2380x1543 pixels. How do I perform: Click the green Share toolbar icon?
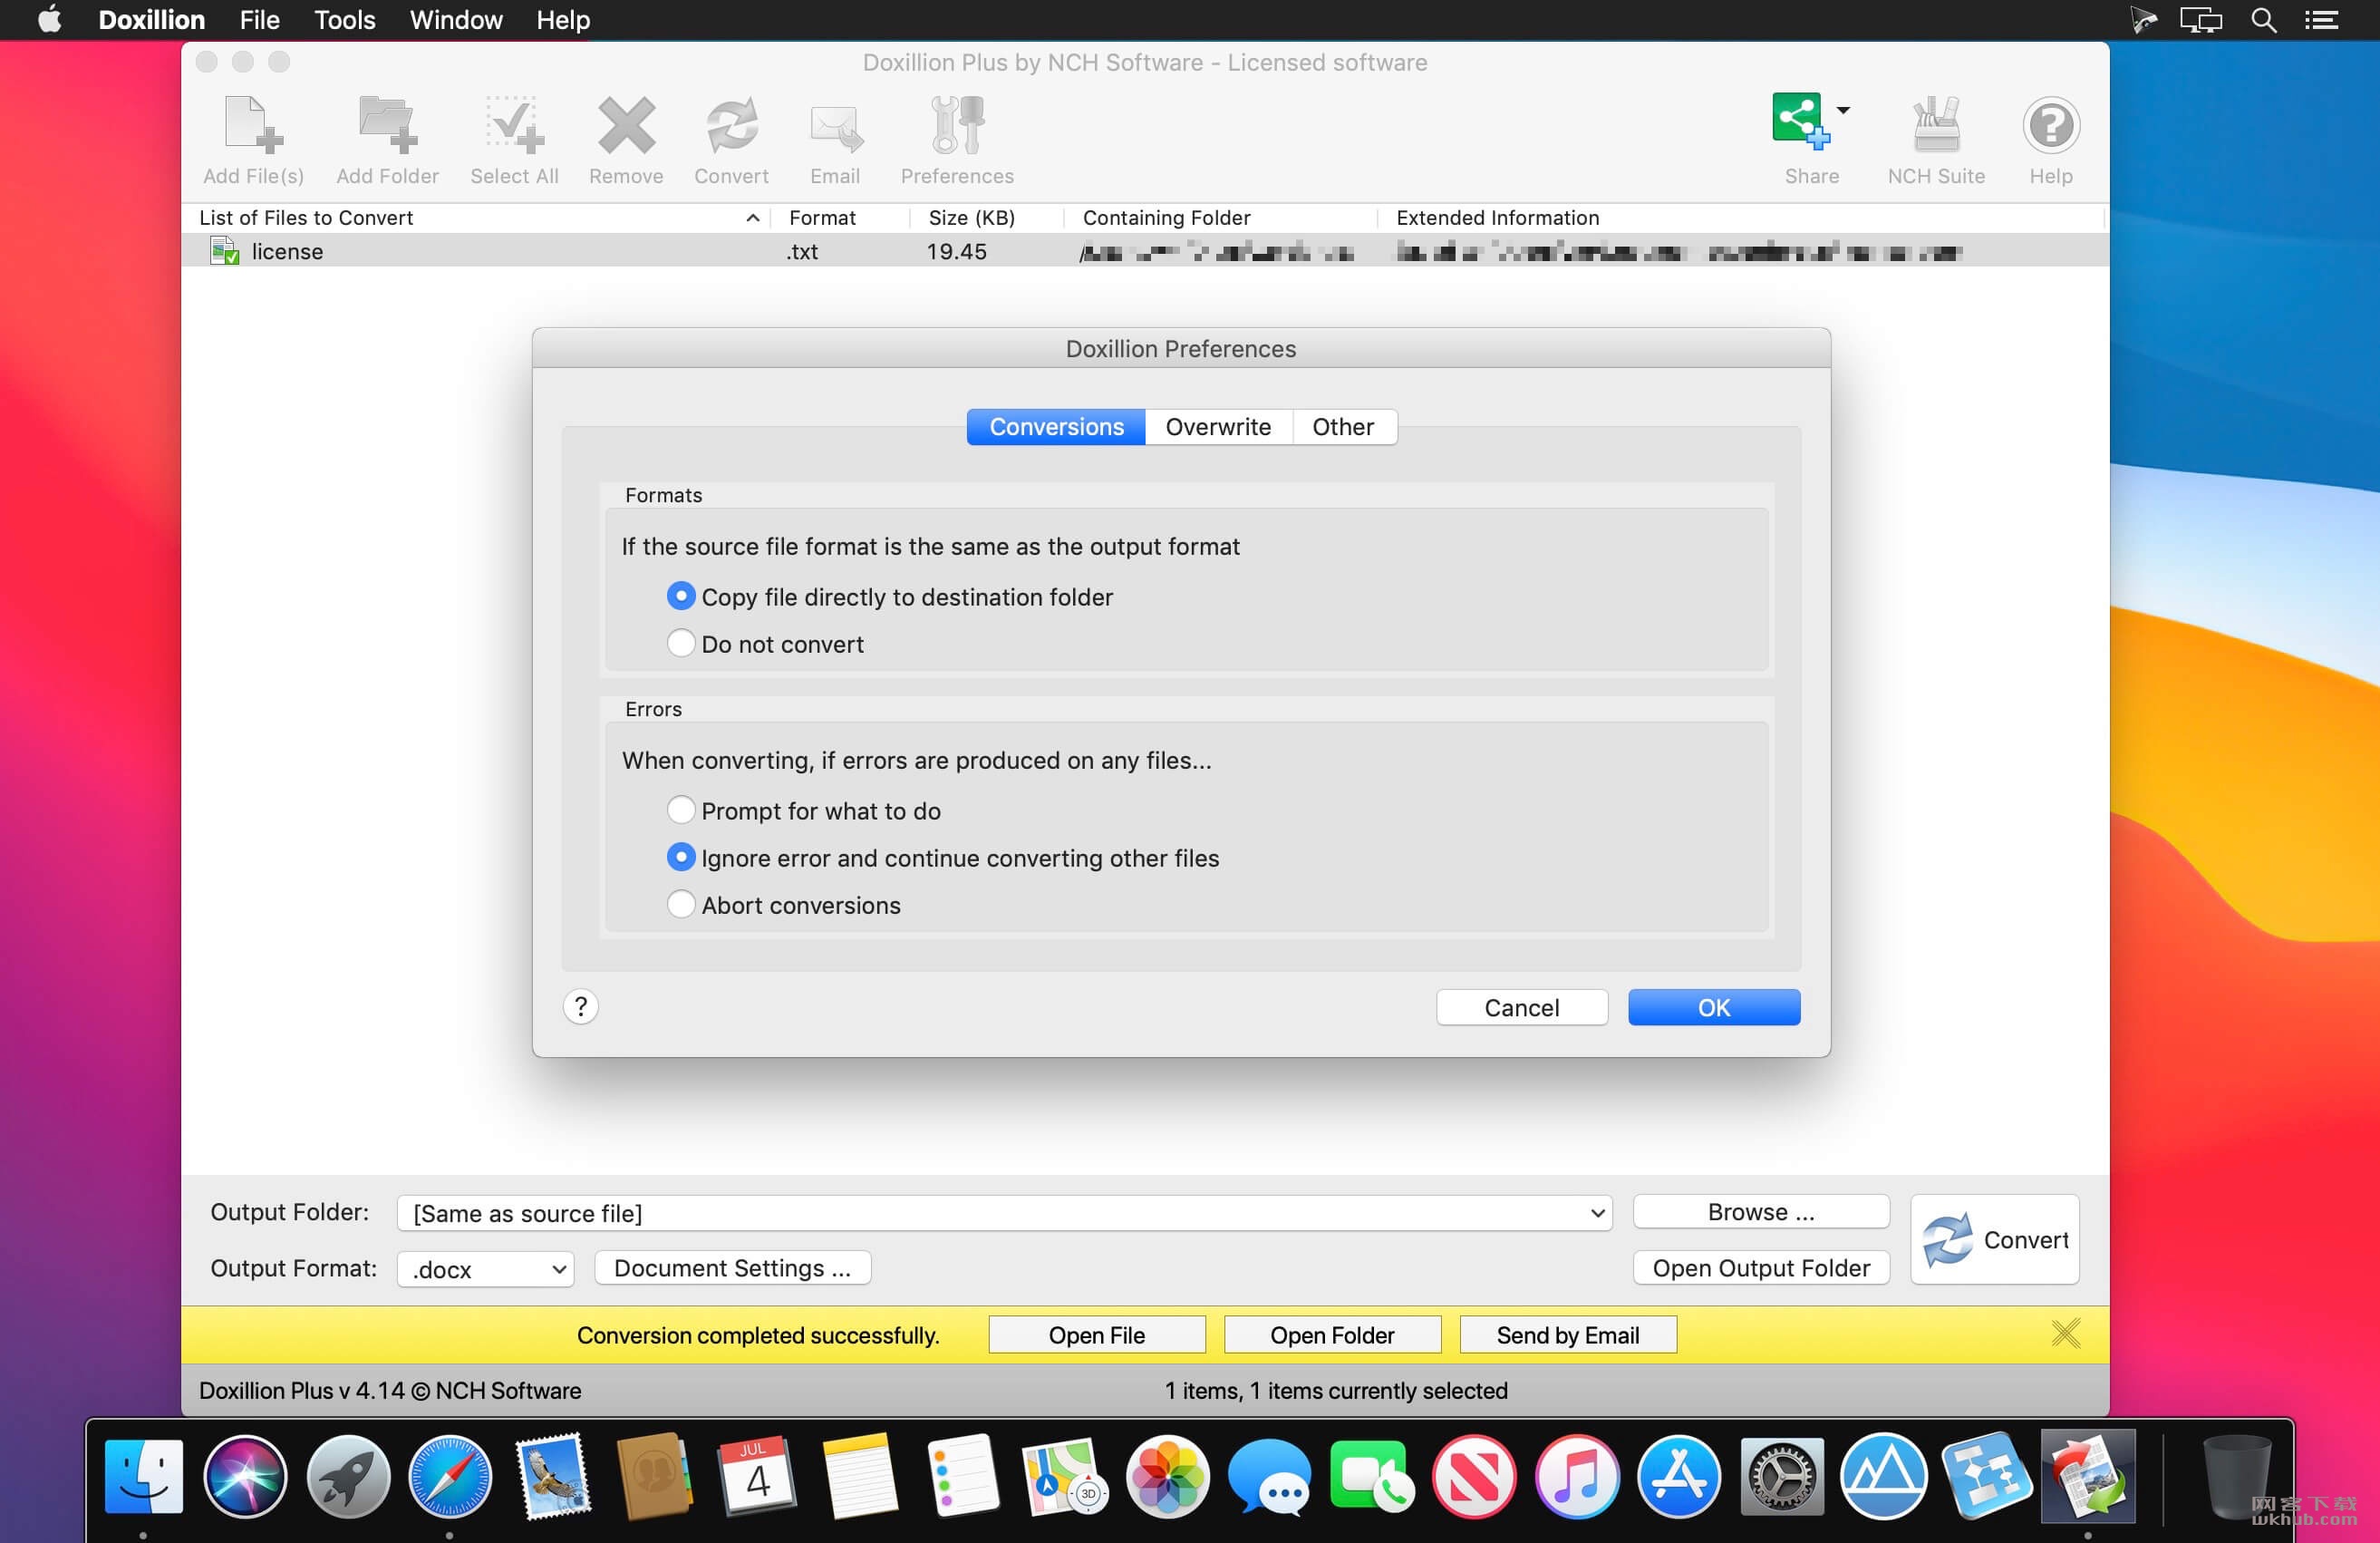(1800, 121)
